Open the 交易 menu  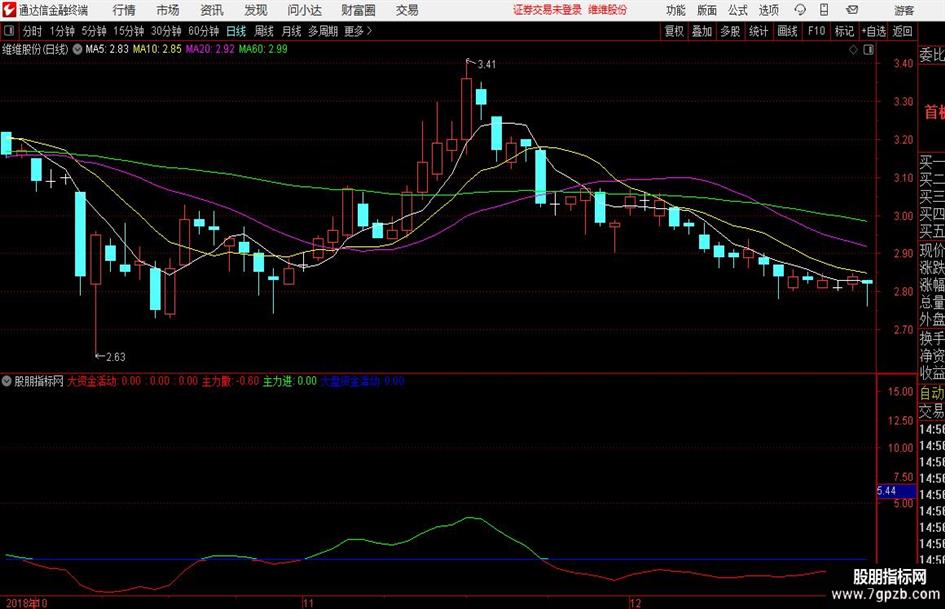coord(407,10)
